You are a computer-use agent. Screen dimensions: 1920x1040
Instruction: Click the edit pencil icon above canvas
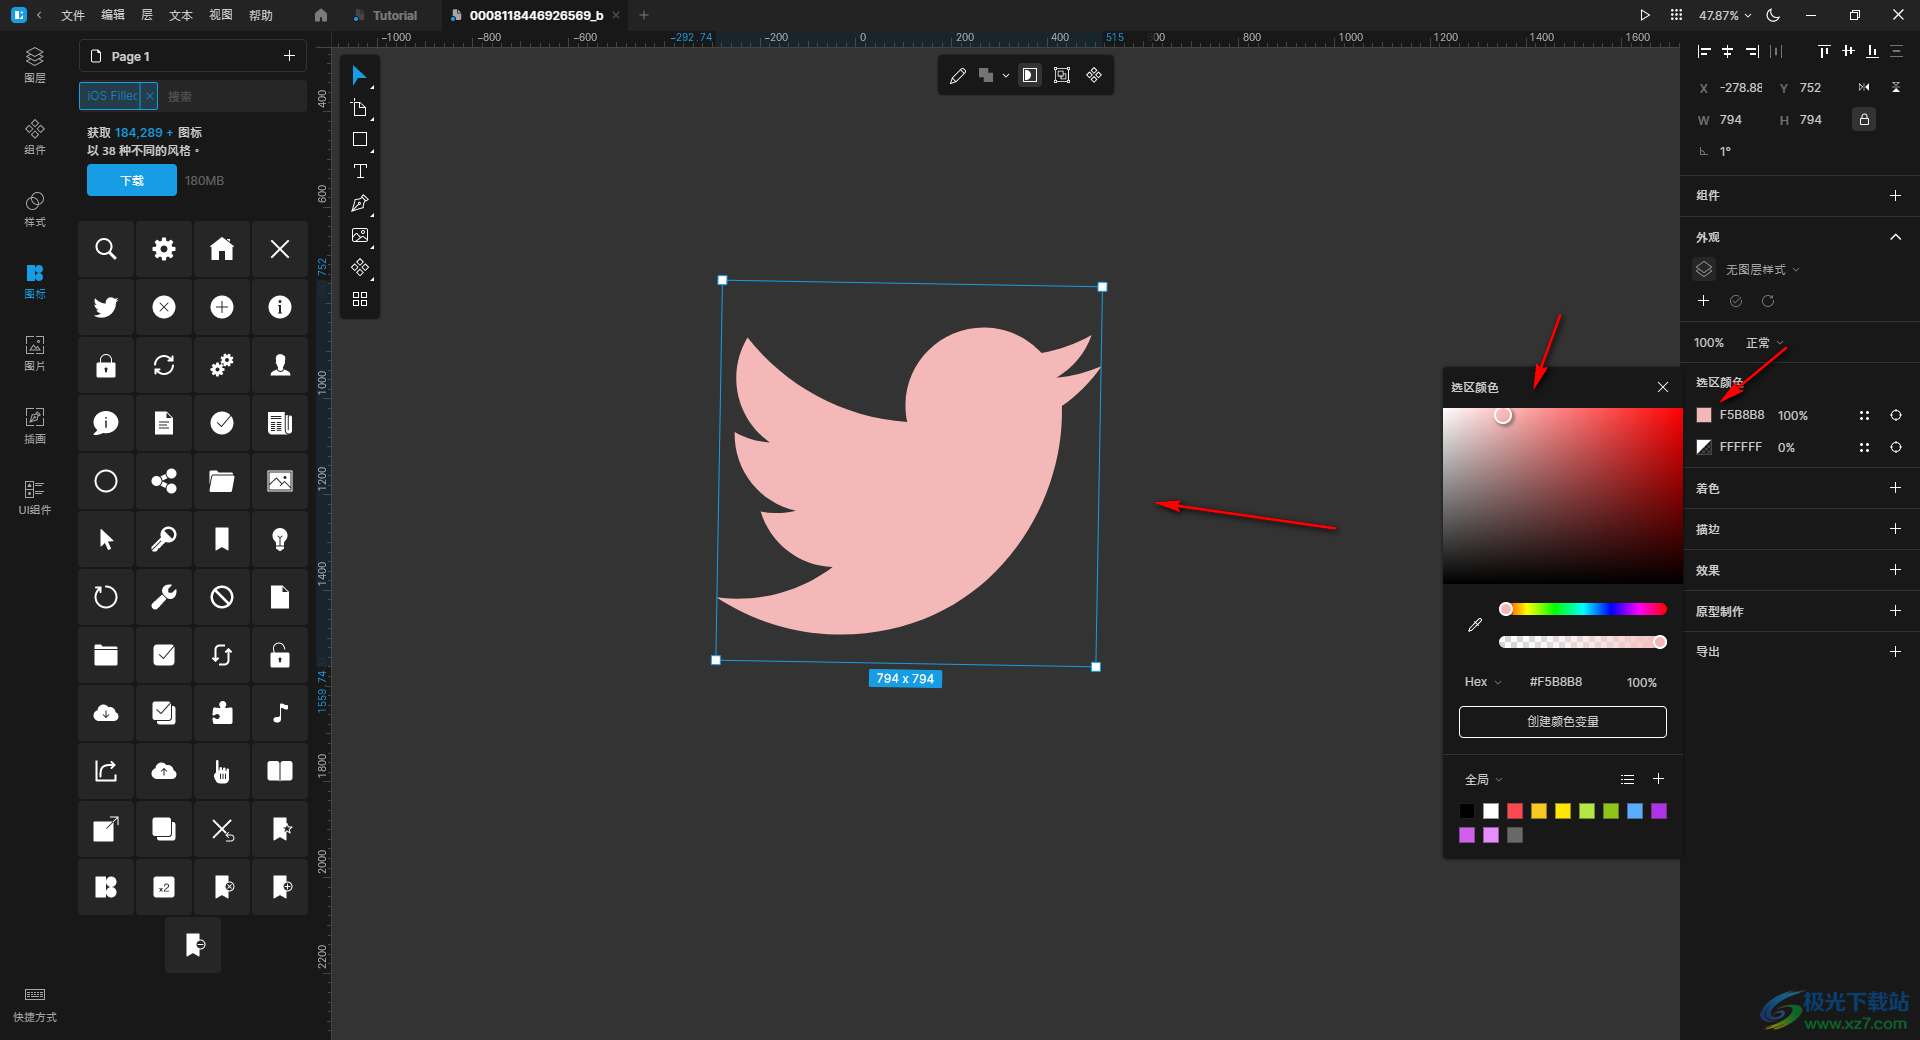pyautogui.click(x=957, y=76)
